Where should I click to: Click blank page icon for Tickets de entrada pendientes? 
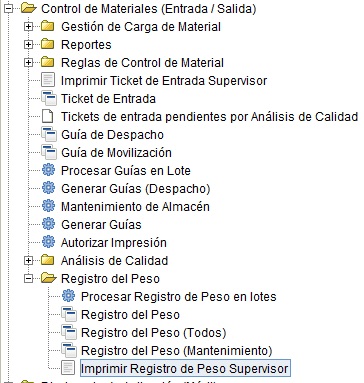coord(48,116)
